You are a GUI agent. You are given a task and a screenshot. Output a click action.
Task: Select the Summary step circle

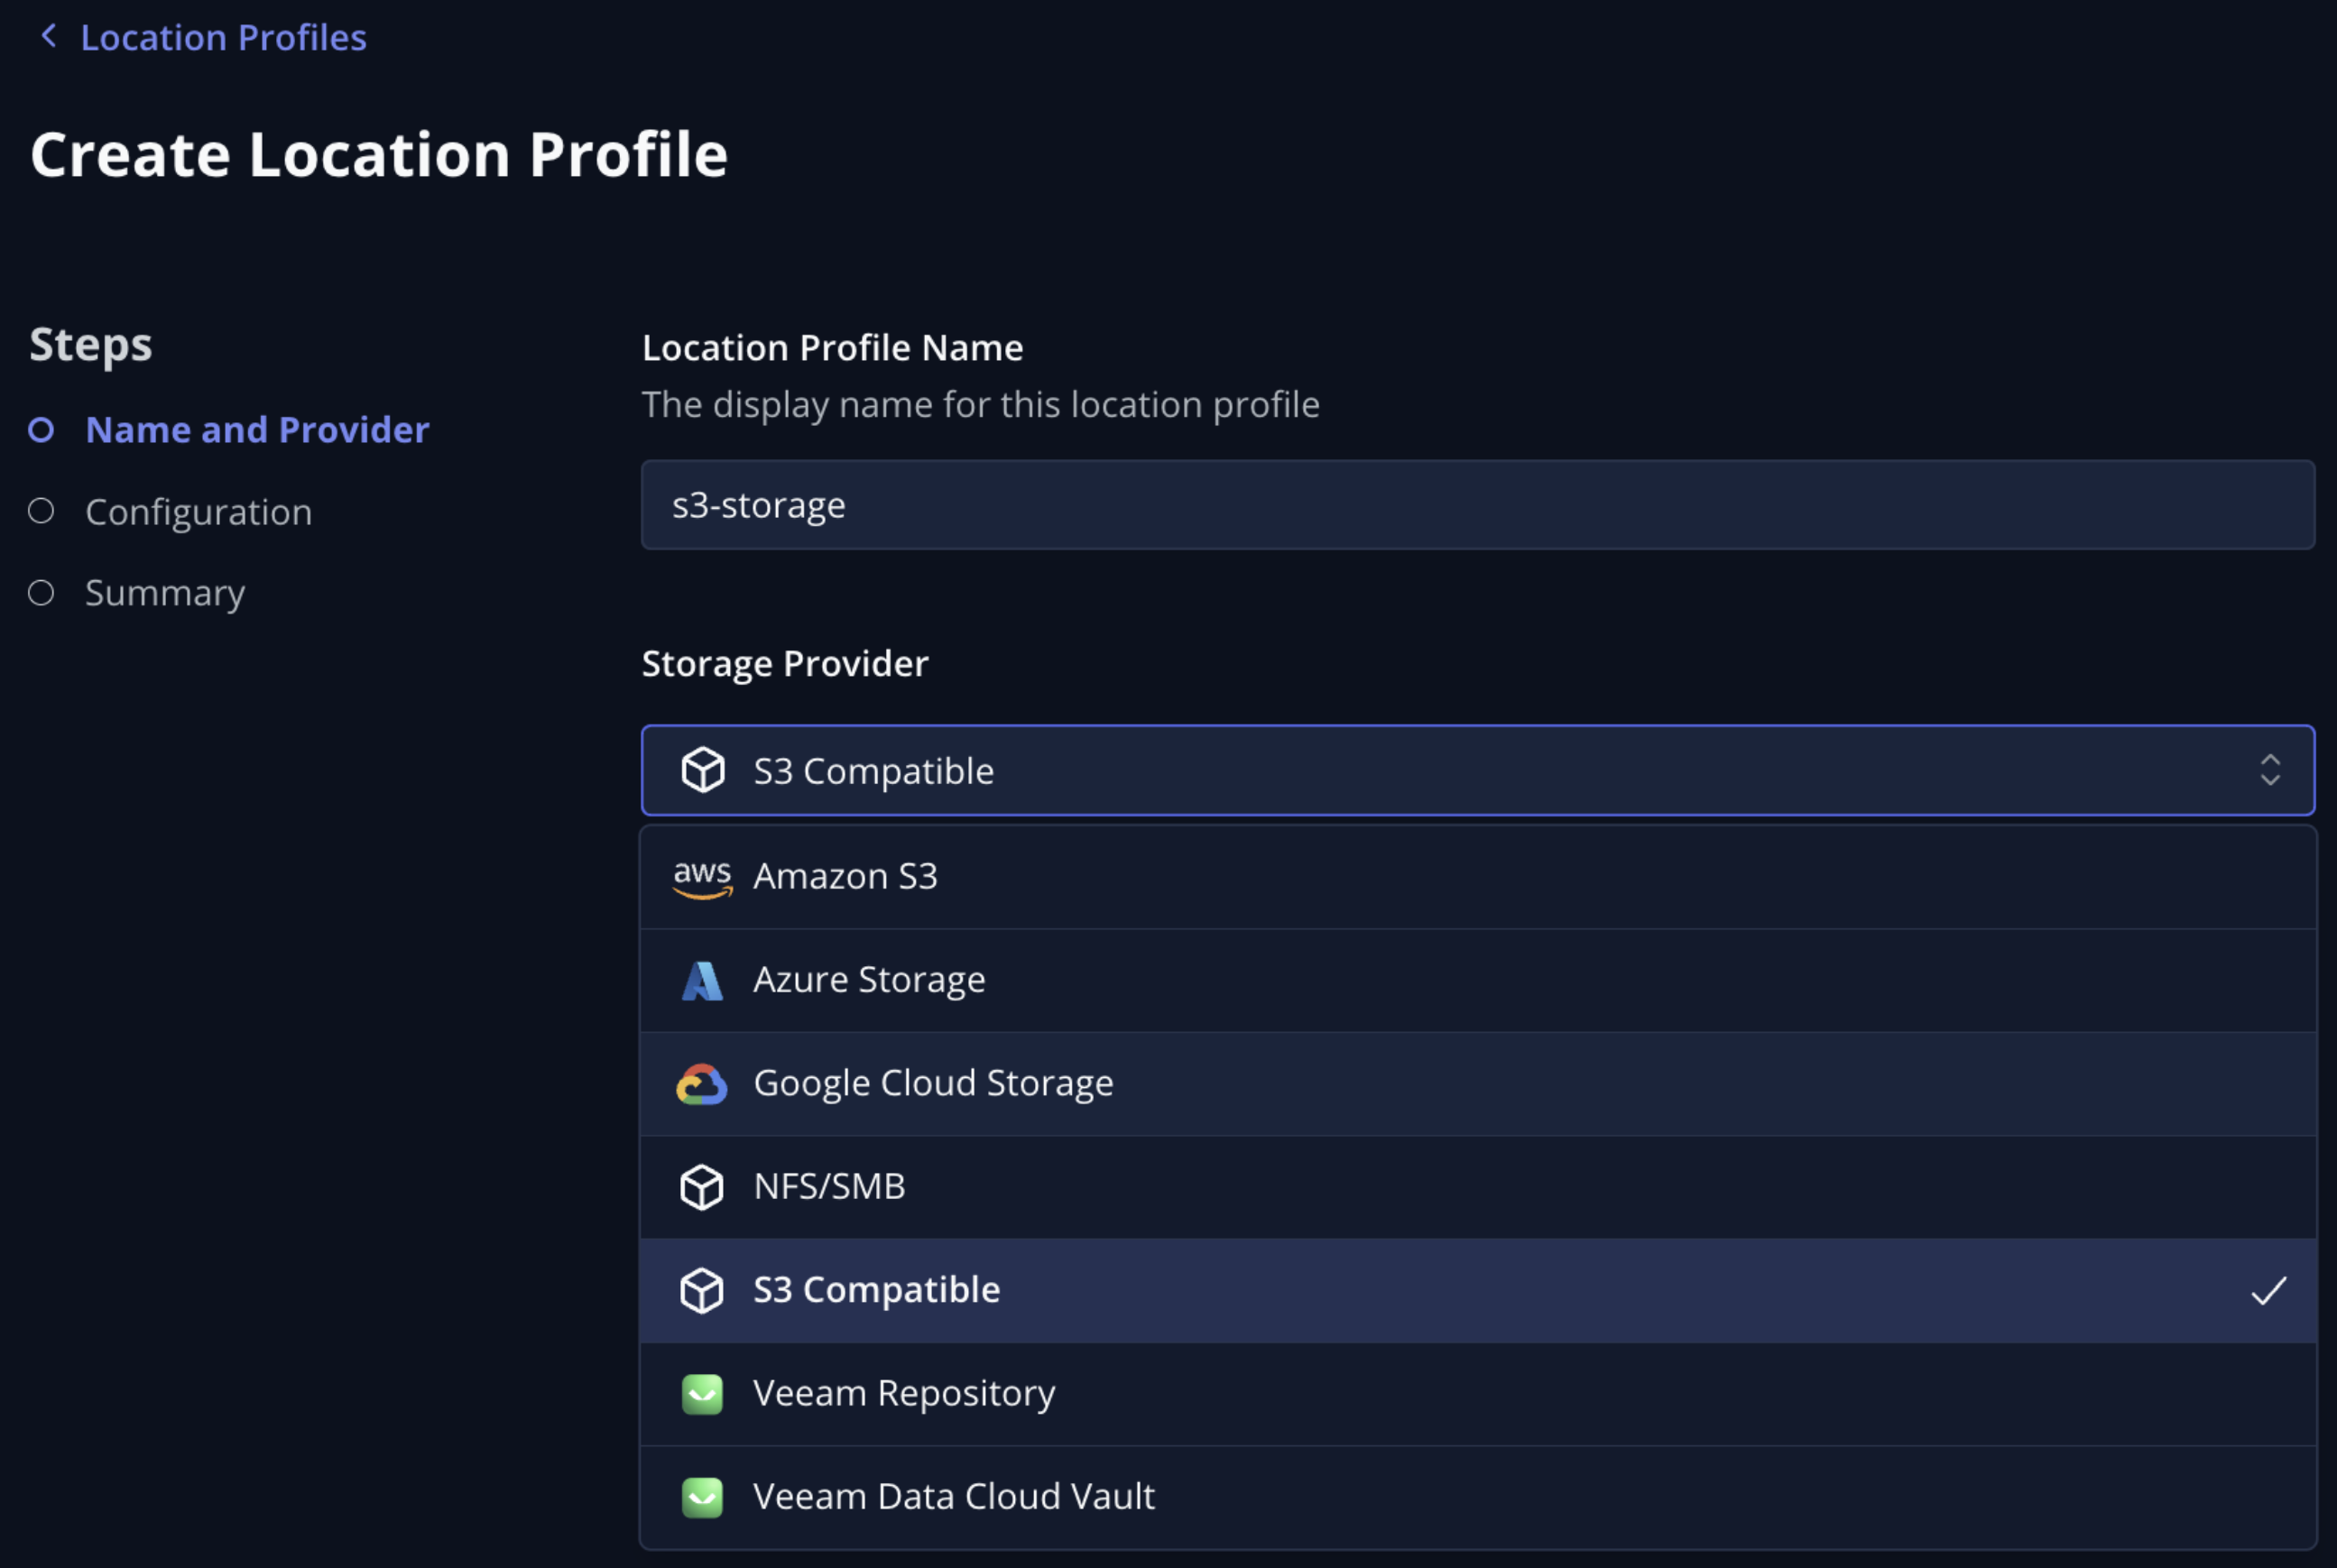click(41, 593)
